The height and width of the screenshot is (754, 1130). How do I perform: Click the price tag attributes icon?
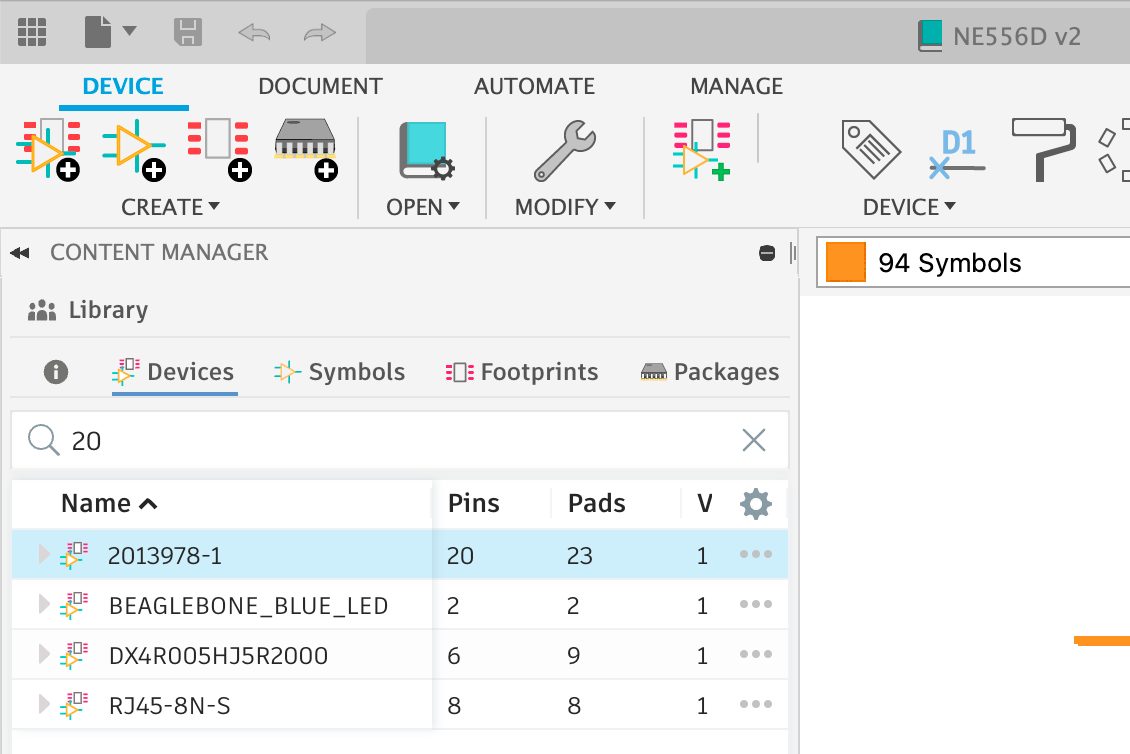click(x=871, y=150)
